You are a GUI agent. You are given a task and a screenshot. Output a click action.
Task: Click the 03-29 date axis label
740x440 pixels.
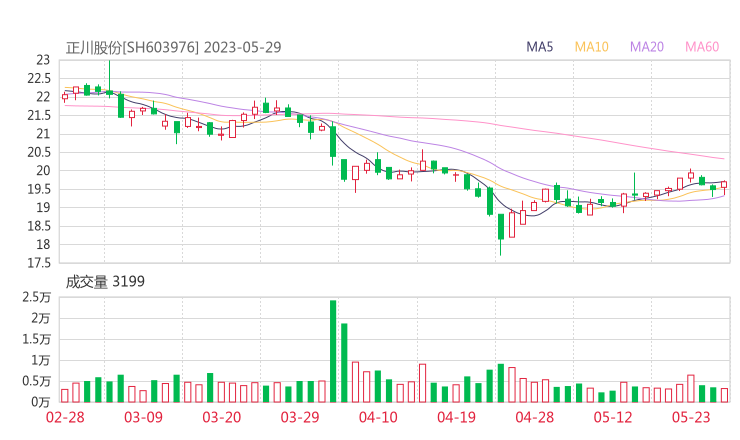(x=300, y=417)
